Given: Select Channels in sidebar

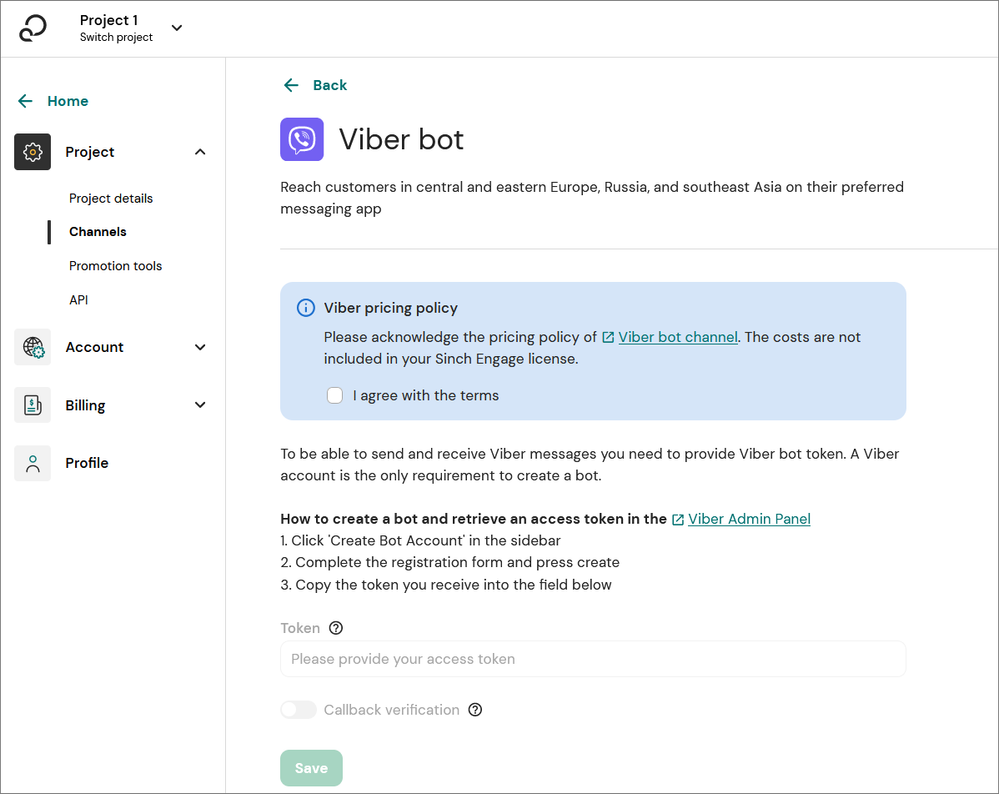Looking at the screenshot, I should click(x=97, y=232).
